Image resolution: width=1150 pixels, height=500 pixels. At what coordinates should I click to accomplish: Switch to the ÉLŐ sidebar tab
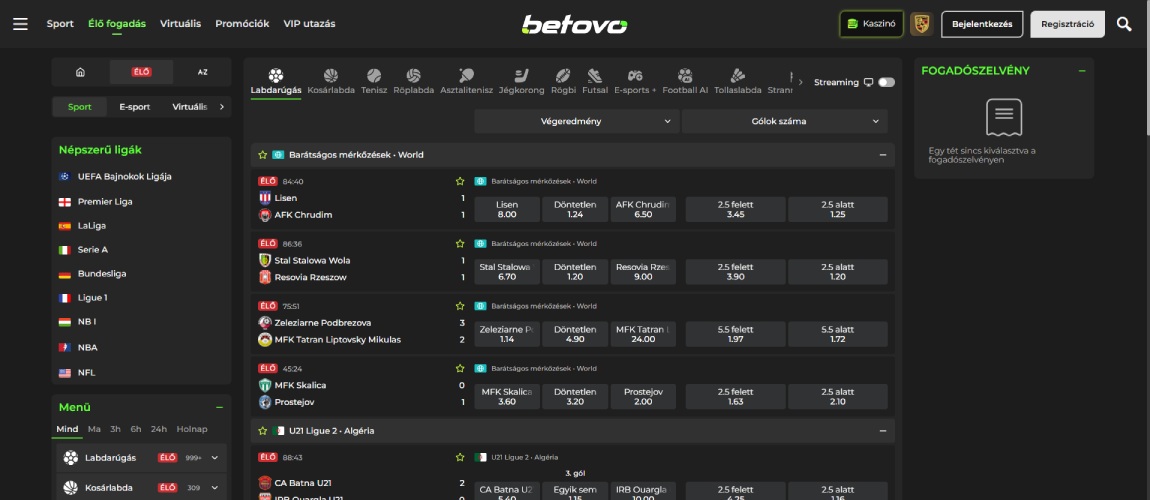[x=142, y=72]
